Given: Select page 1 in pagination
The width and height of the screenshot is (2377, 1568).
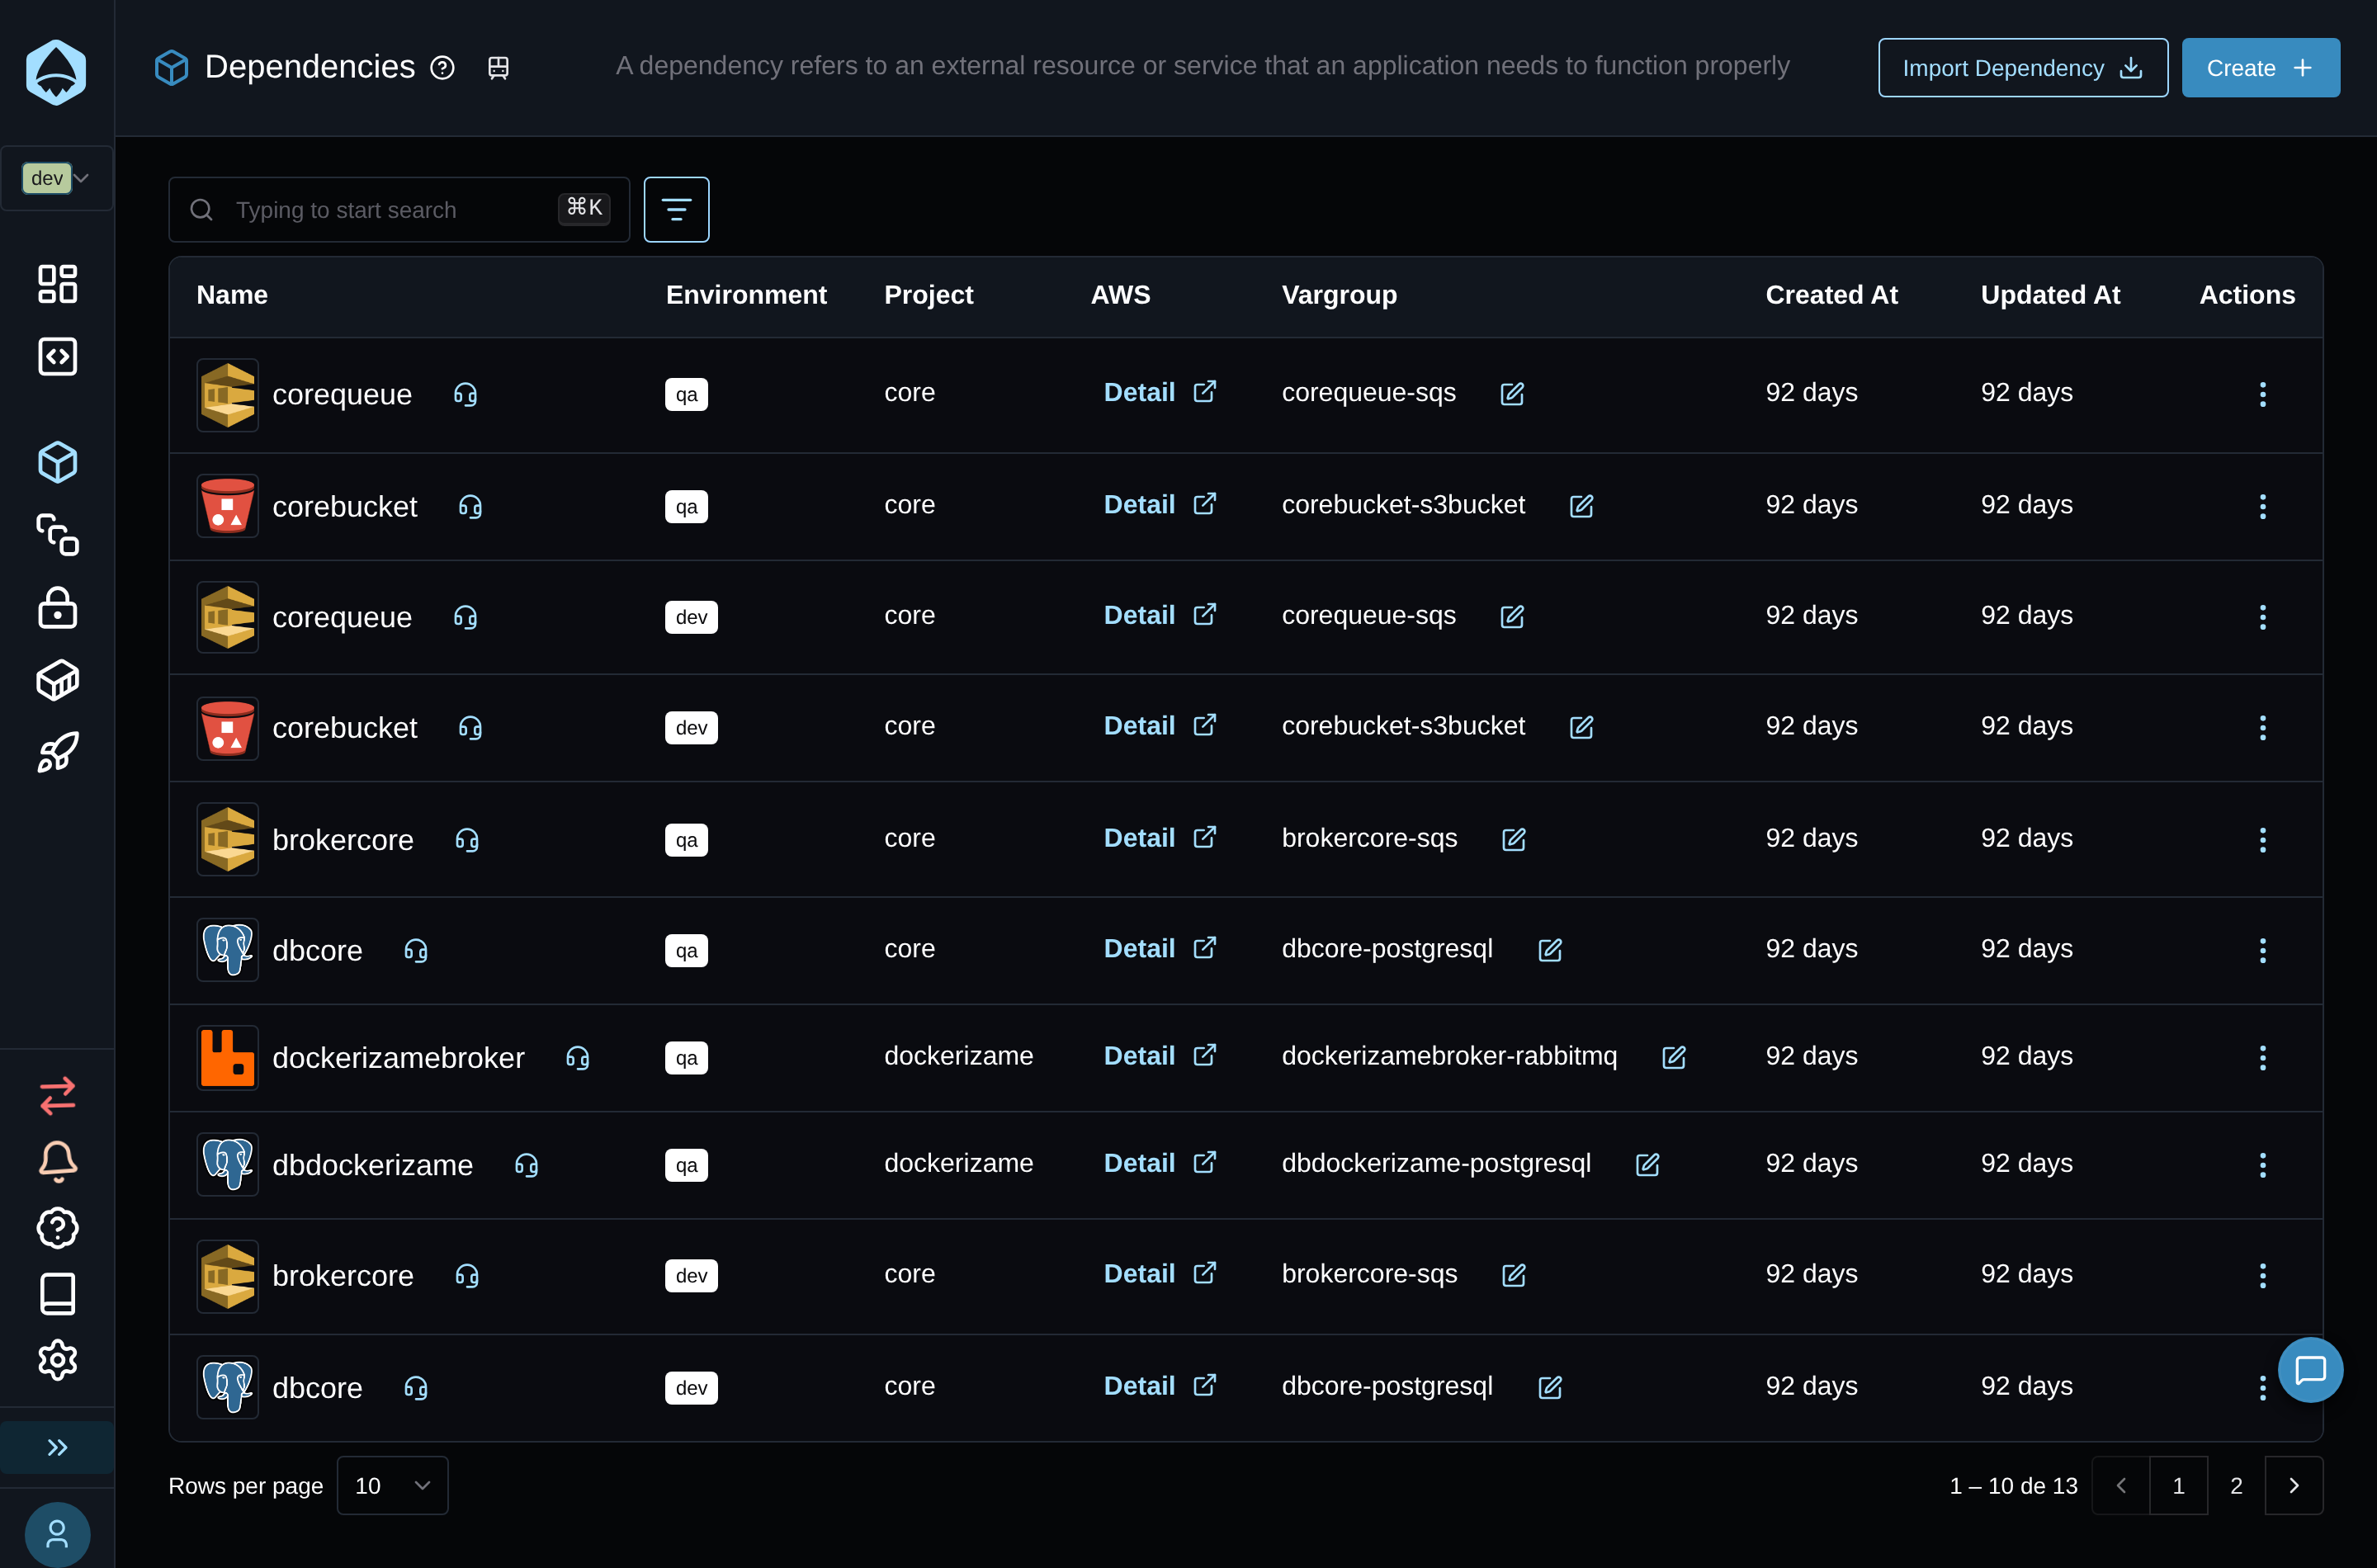Looking at the screenshot, I should (x=2178, y=1486).
